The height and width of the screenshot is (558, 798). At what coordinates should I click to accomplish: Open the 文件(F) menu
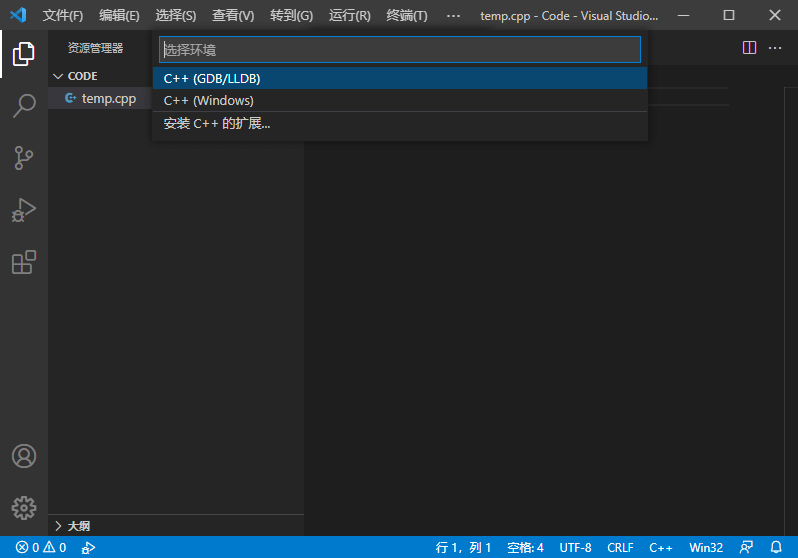[x=63, y=16]
